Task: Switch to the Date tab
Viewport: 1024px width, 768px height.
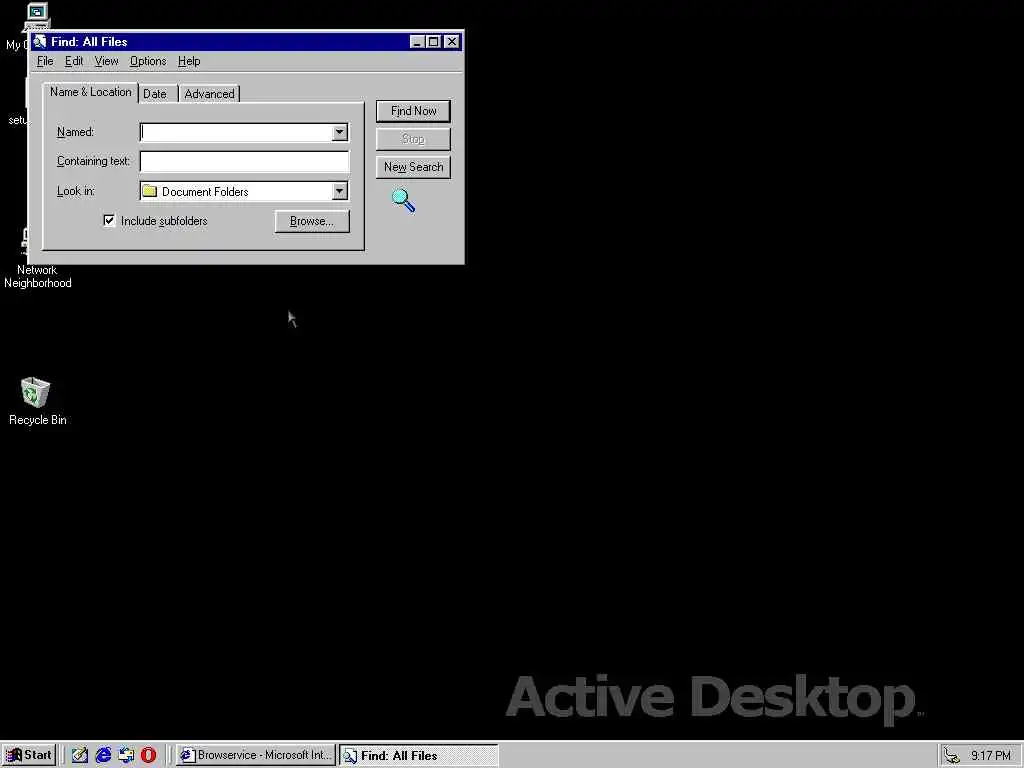Action: click(x=155, y=94)
